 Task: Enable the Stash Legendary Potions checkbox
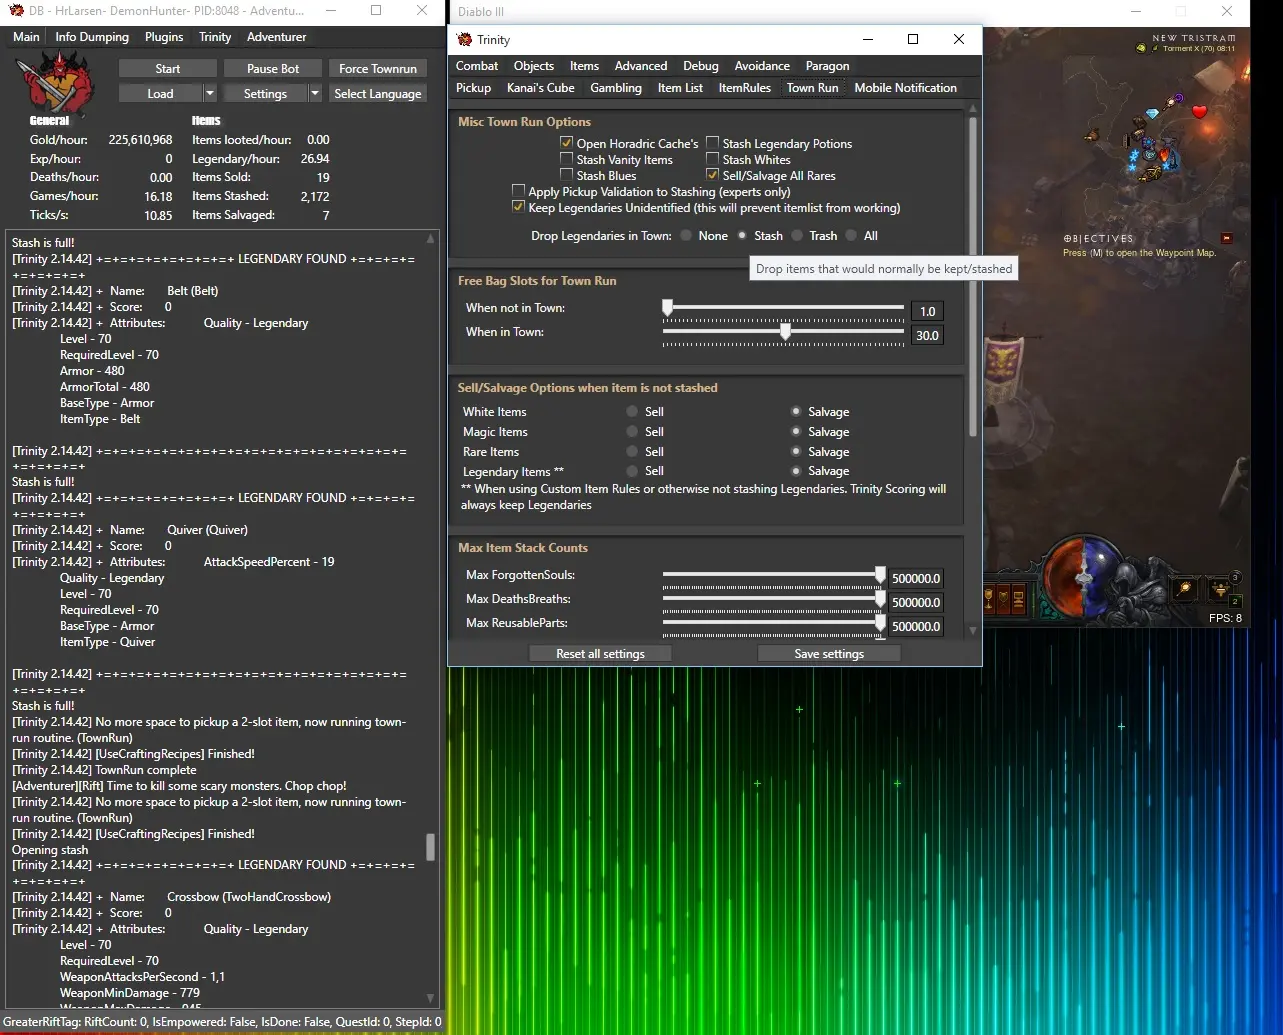click(x=713, y=144)
